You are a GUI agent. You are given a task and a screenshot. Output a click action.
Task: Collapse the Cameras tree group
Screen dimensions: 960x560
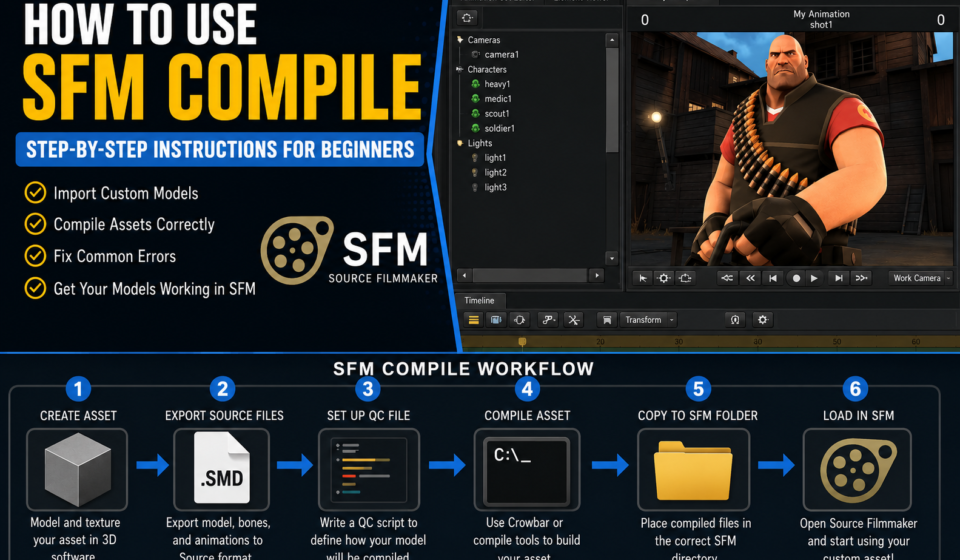(x=460, y=40)
